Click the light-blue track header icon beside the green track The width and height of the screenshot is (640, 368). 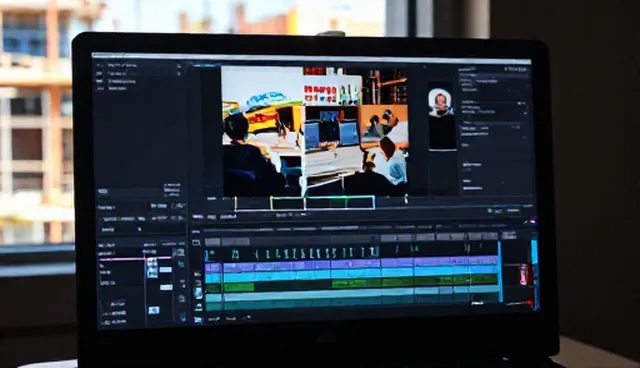(x=198, y=293)
